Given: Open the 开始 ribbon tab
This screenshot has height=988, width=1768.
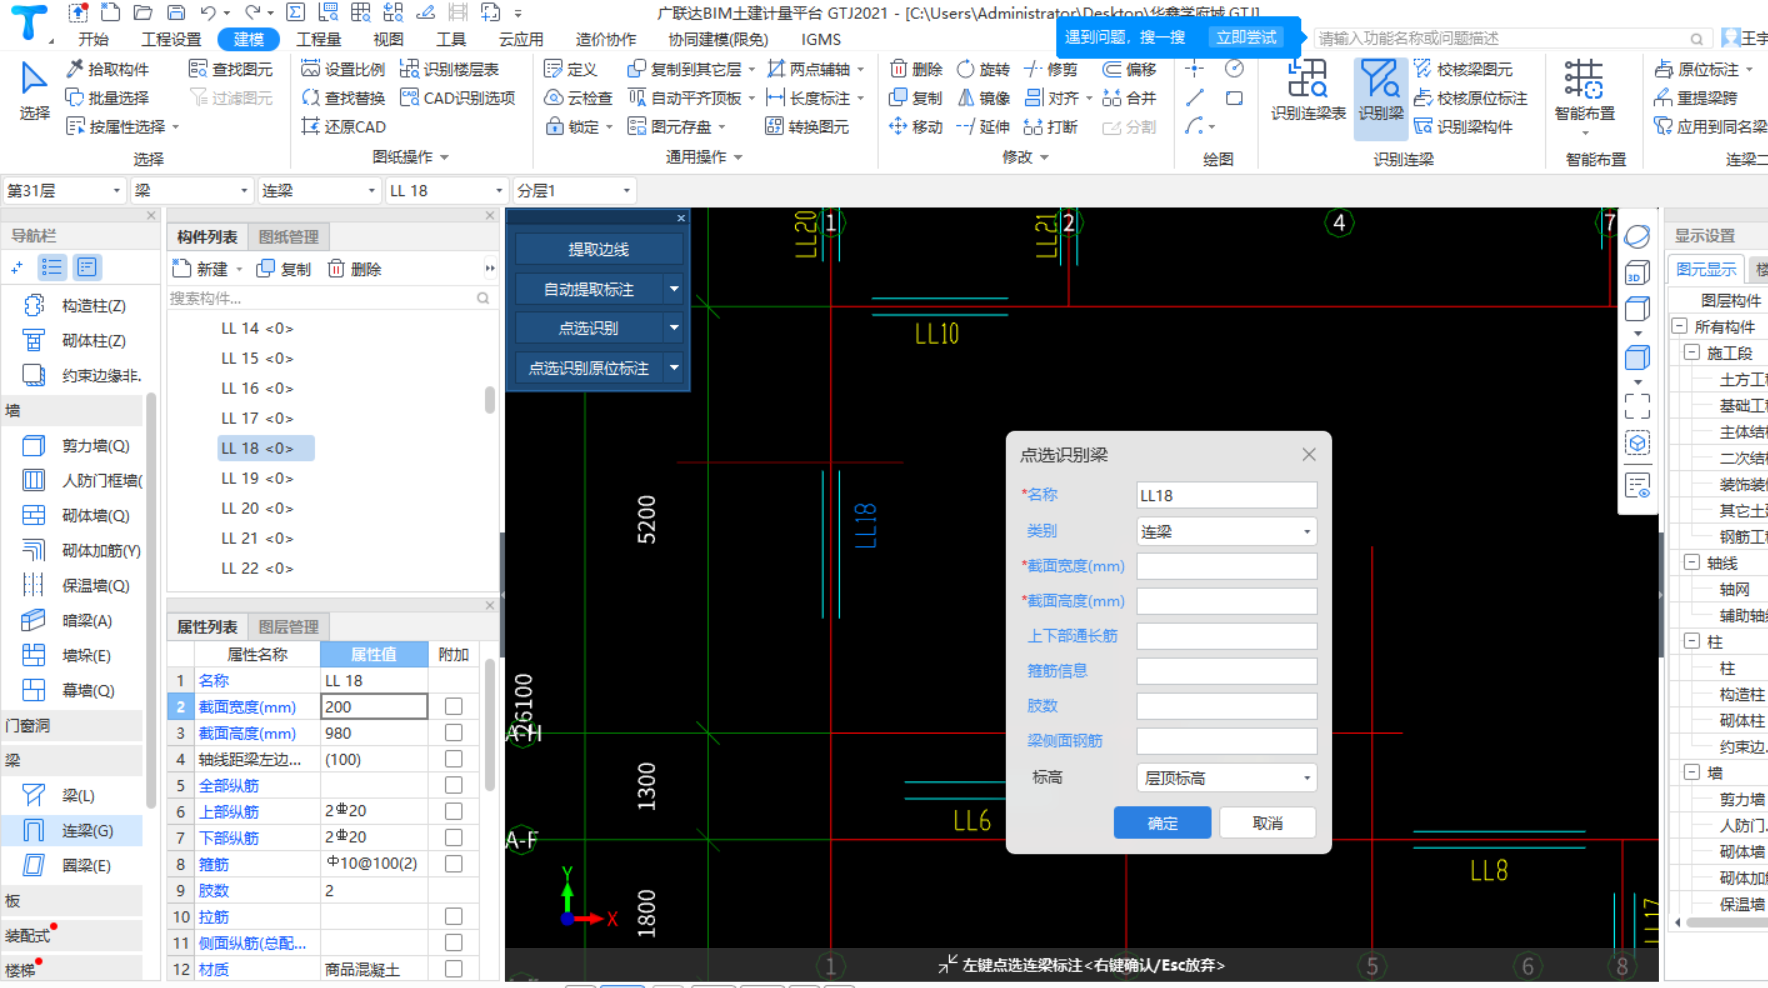Looking at the screenshot, I should click(93, 39).
